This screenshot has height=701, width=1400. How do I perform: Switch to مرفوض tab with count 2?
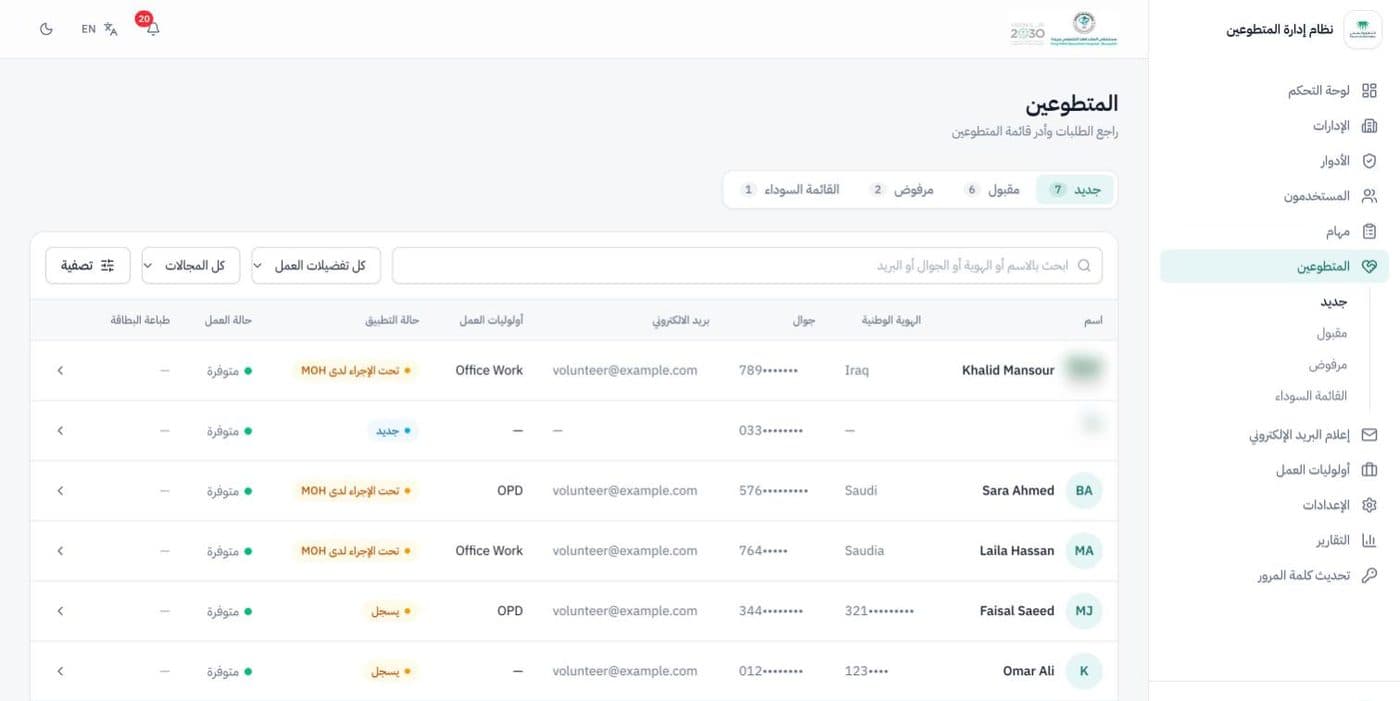click(x=902, y=189)
